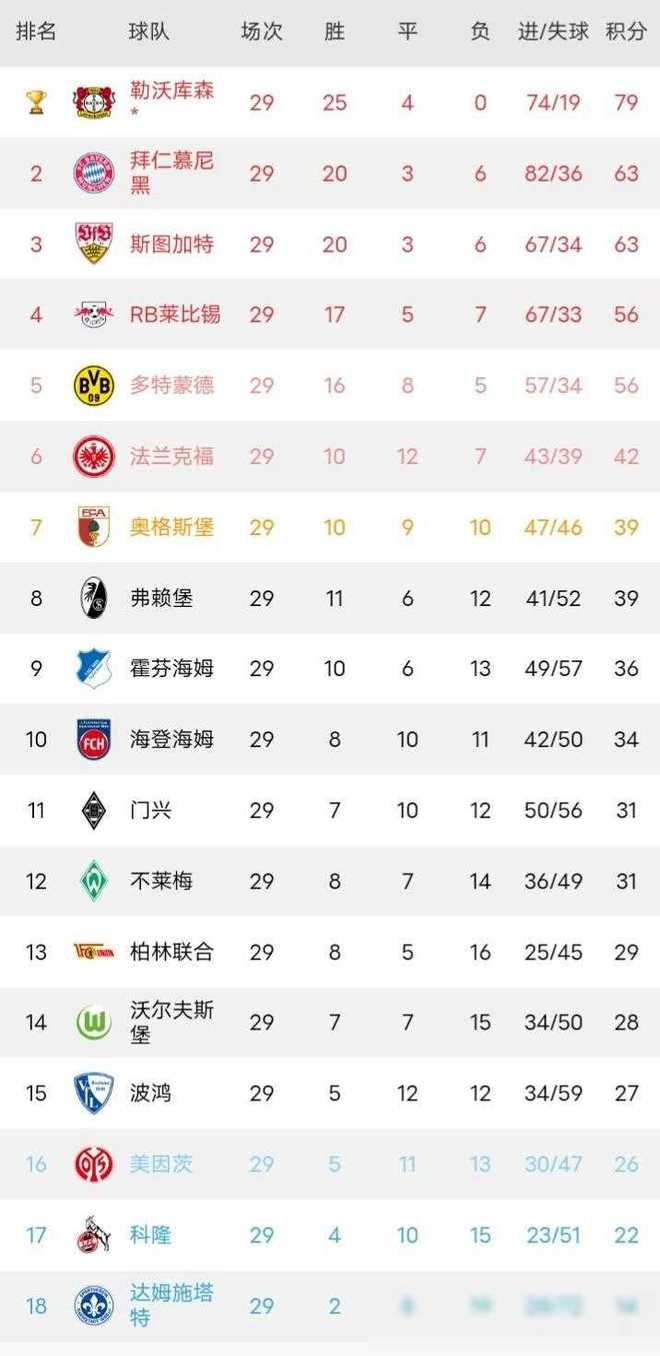Open the Bayern Munich club crest
The width and height of the screenshot is (660, 1356).
[95, 173]
